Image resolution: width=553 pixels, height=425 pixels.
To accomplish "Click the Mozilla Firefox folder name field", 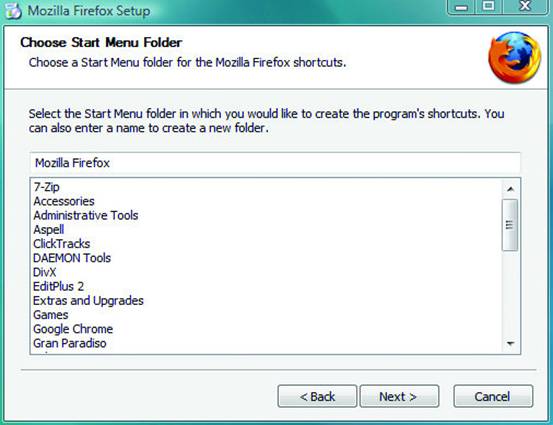I will click(x=275, y=163).
